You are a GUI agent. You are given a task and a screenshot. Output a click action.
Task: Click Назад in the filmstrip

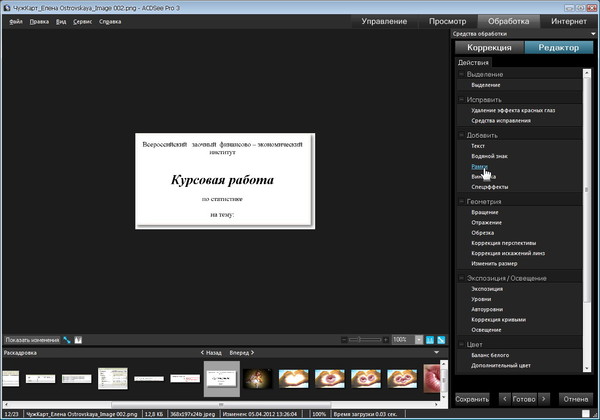point(211,353)
